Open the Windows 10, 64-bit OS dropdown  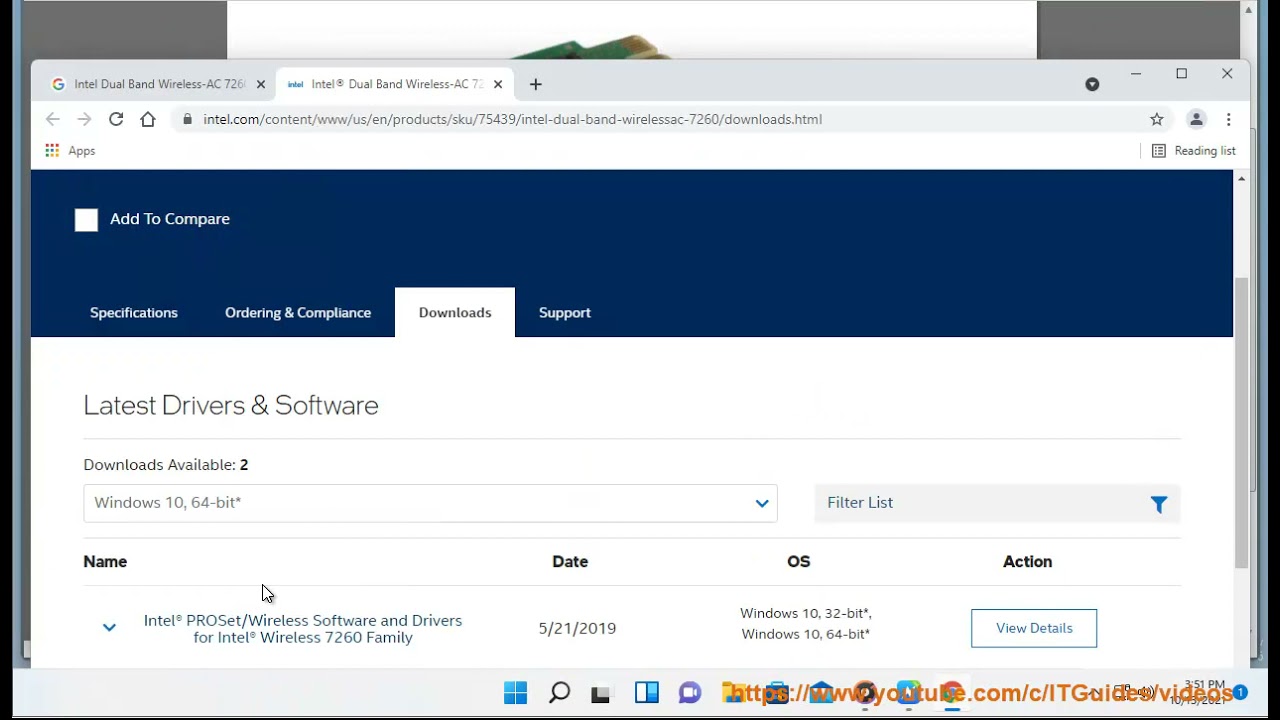430,503
